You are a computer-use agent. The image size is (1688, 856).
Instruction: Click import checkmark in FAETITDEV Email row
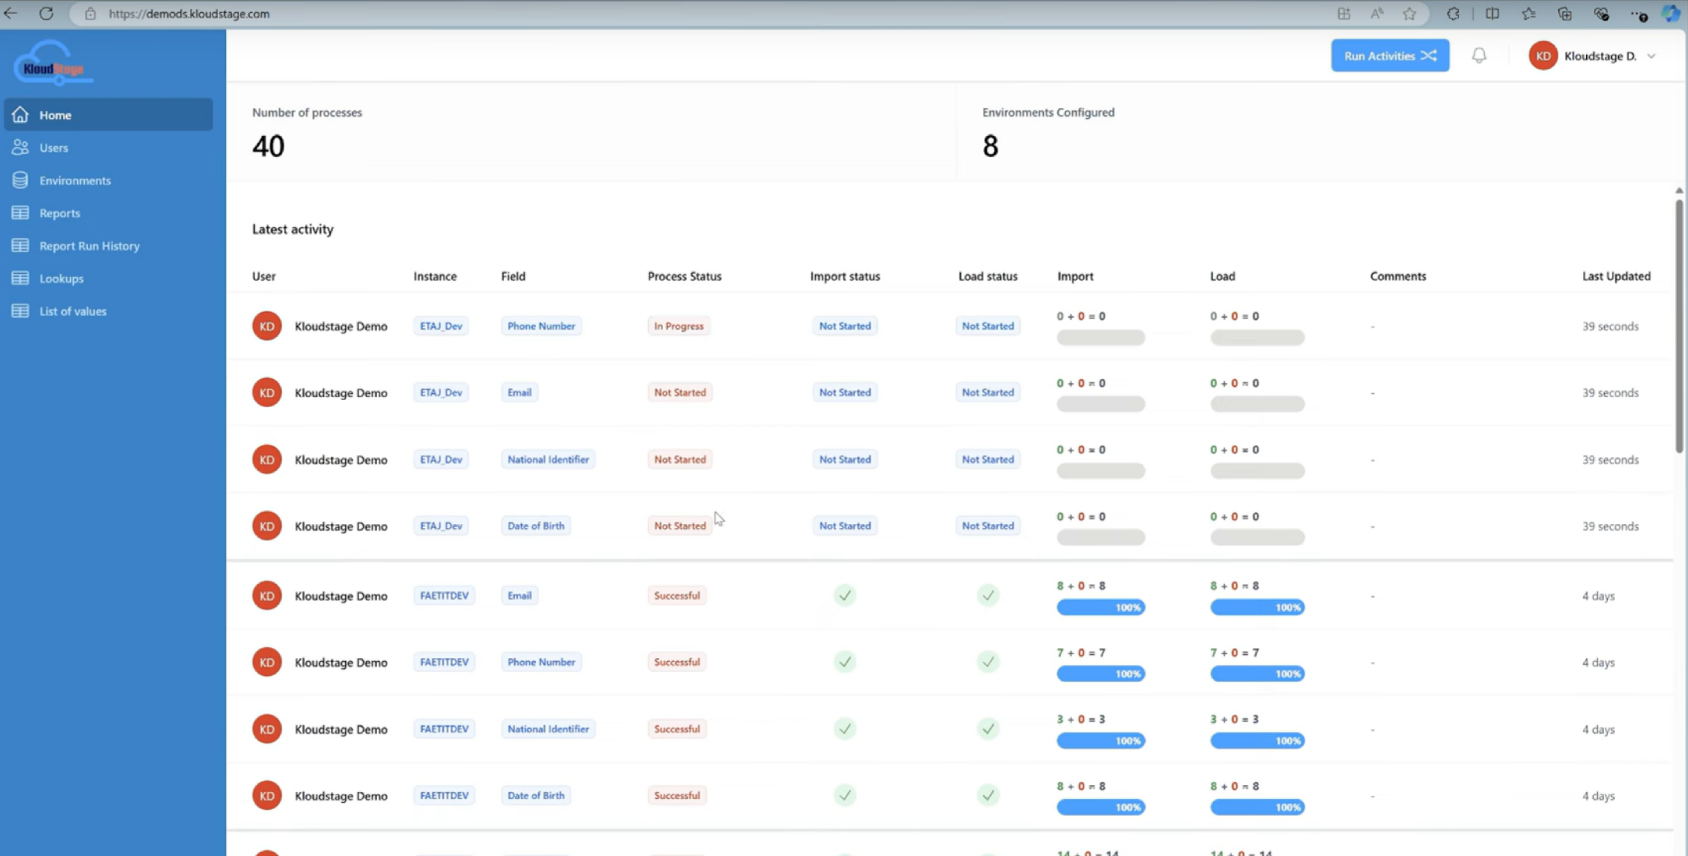(845, 596)
